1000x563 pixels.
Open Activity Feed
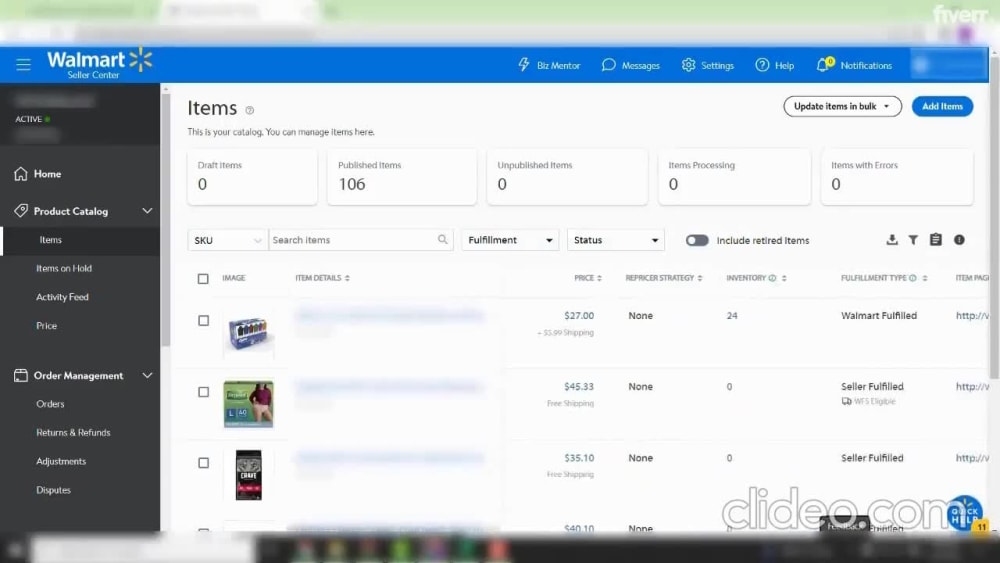click(62, 297)
